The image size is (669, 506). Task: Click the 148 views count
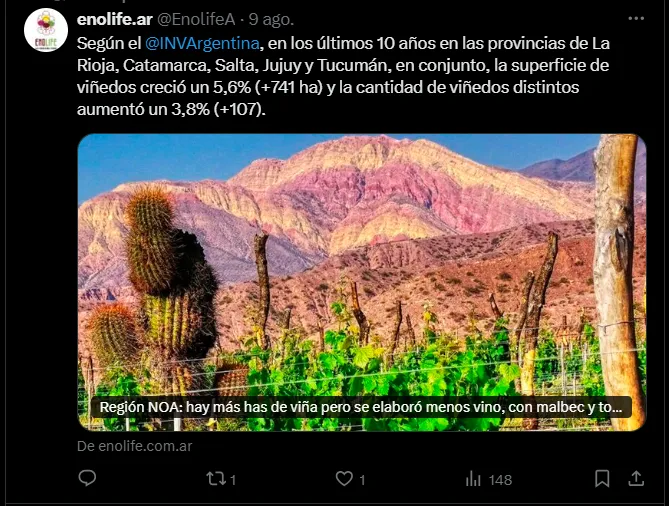(500, 480)
